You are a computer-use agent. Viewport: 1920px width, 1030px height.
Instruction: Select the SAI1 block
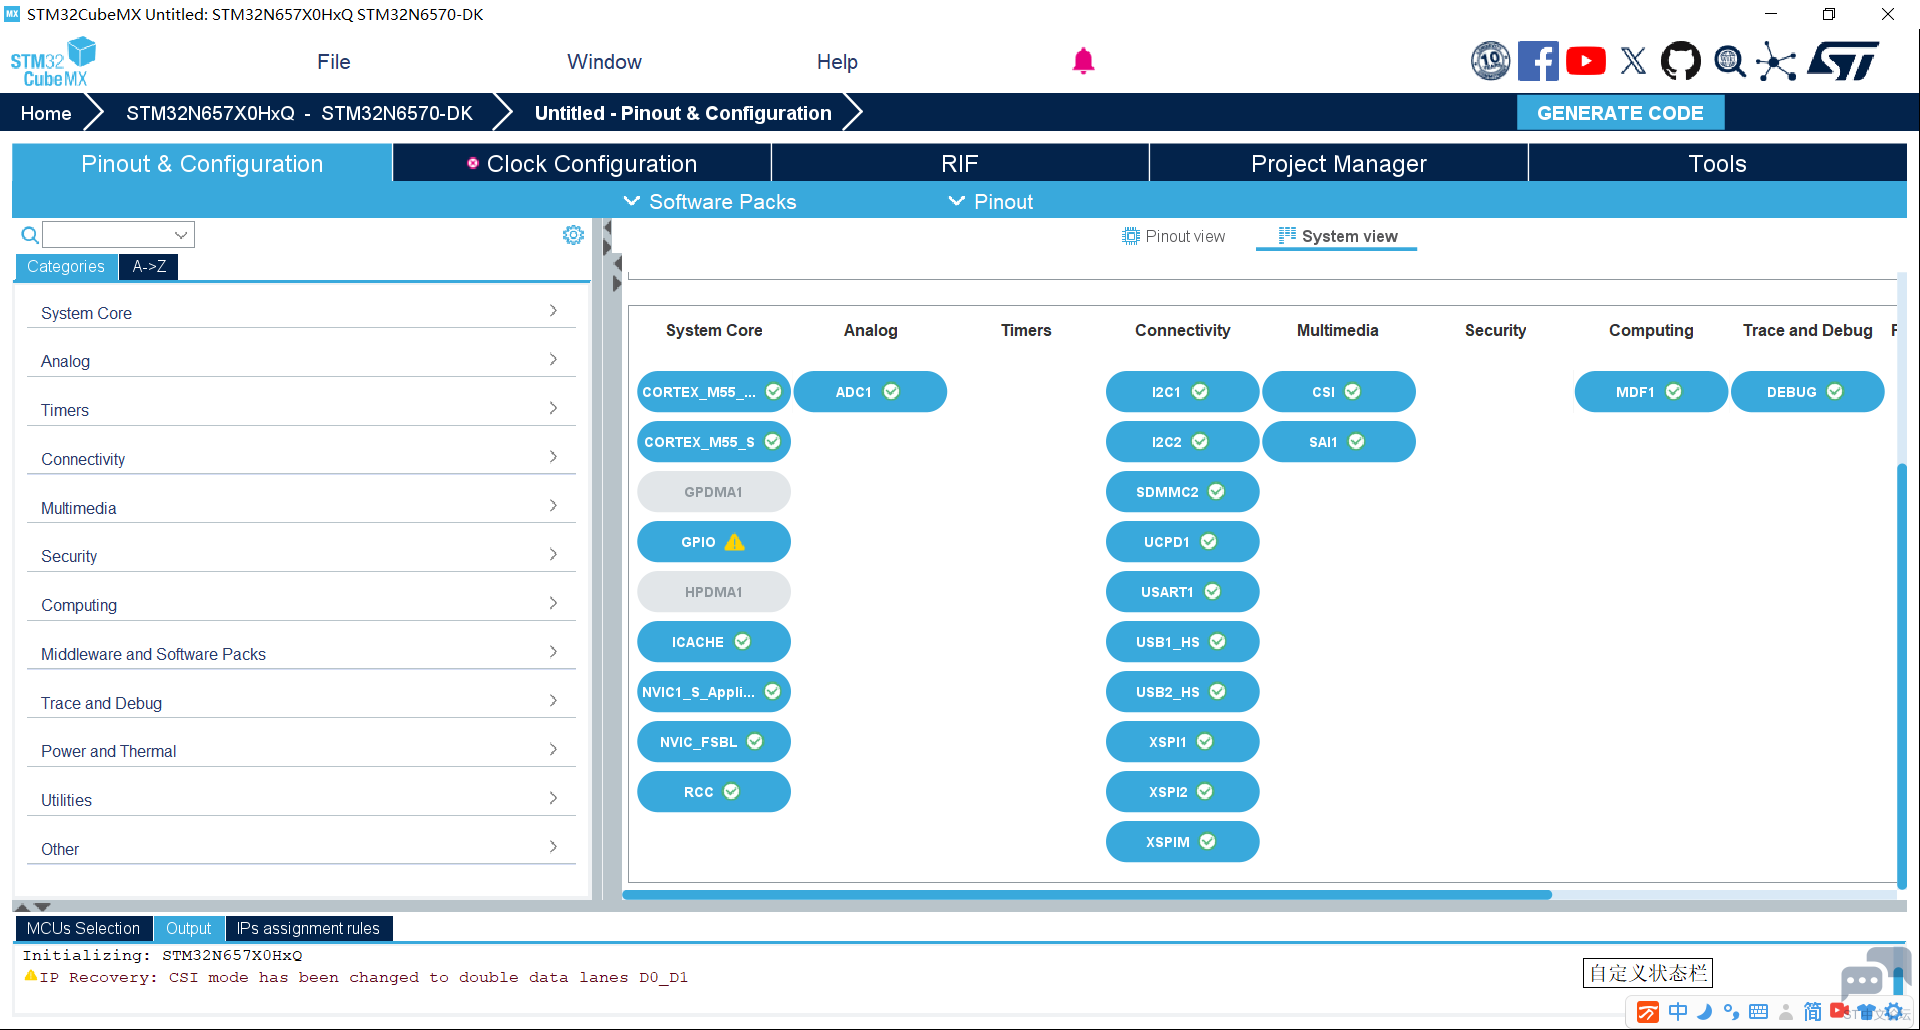(1339, 442)
